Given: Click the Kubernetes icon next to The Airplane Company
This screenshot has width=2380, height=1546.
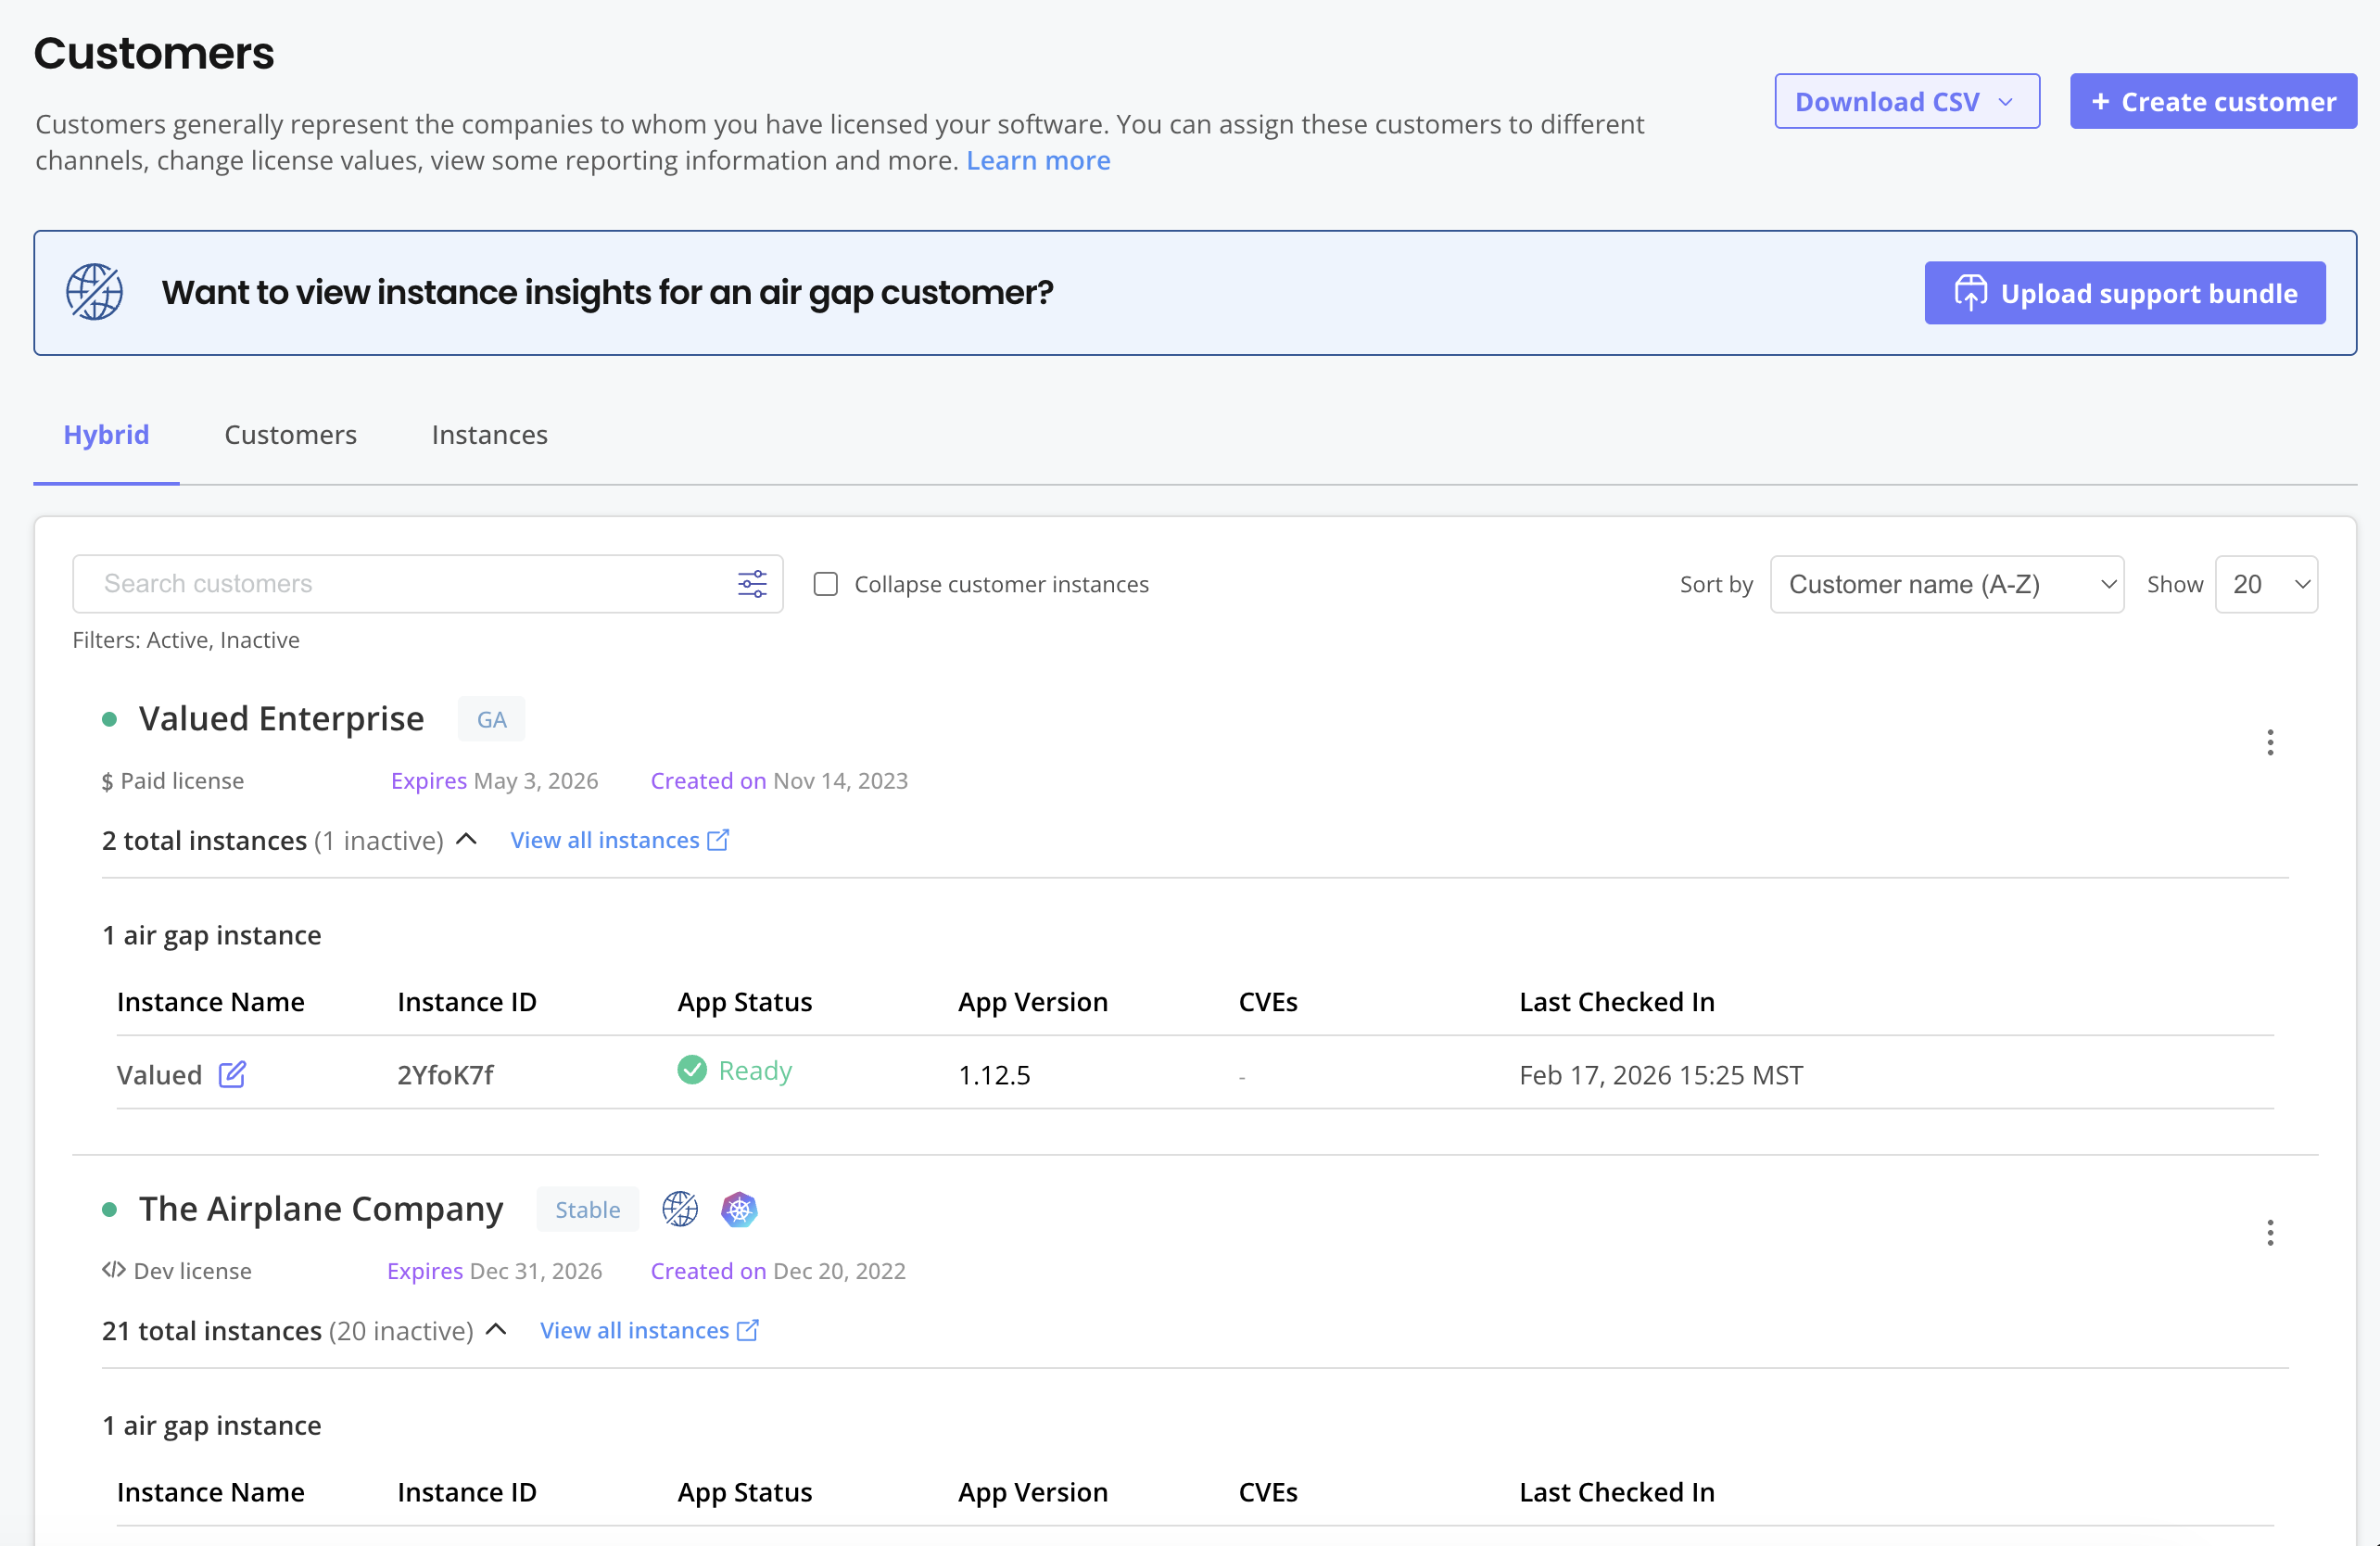Looking at the screenshot, I should click(738, 1208).
